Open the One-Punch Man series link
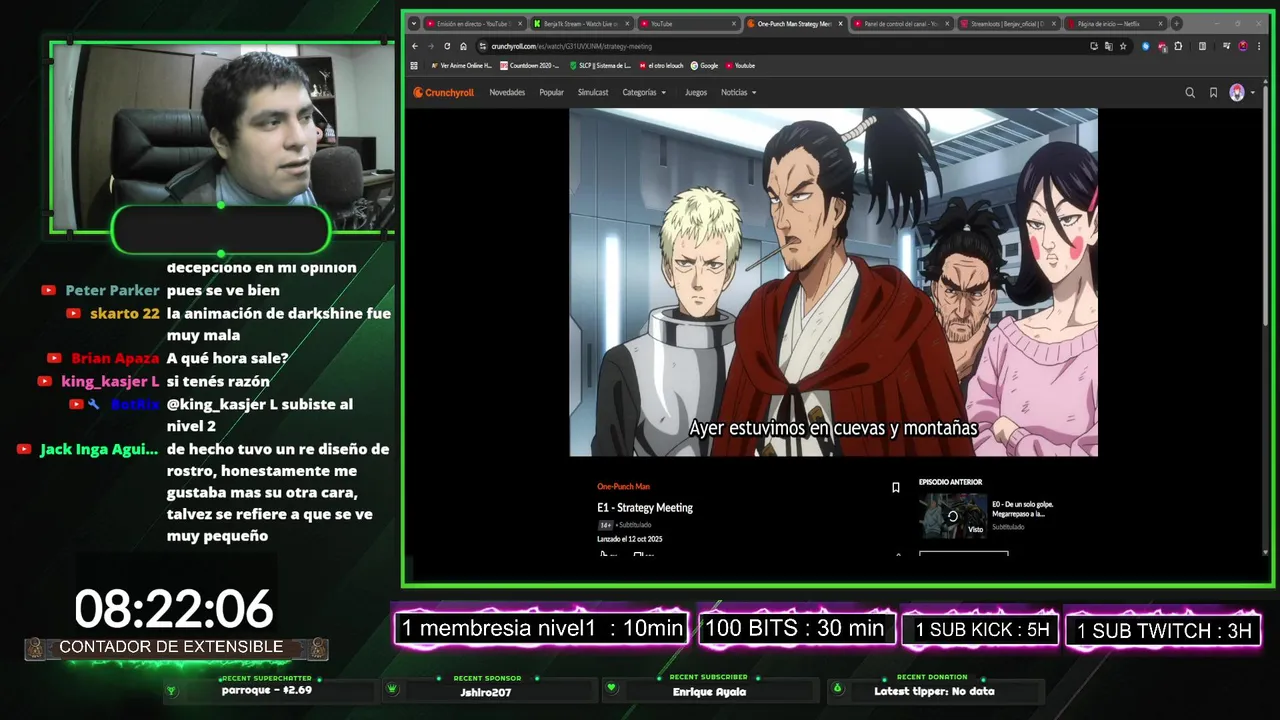The width and height of the screenshot is (1280, 720). click(x=623, y=487)
